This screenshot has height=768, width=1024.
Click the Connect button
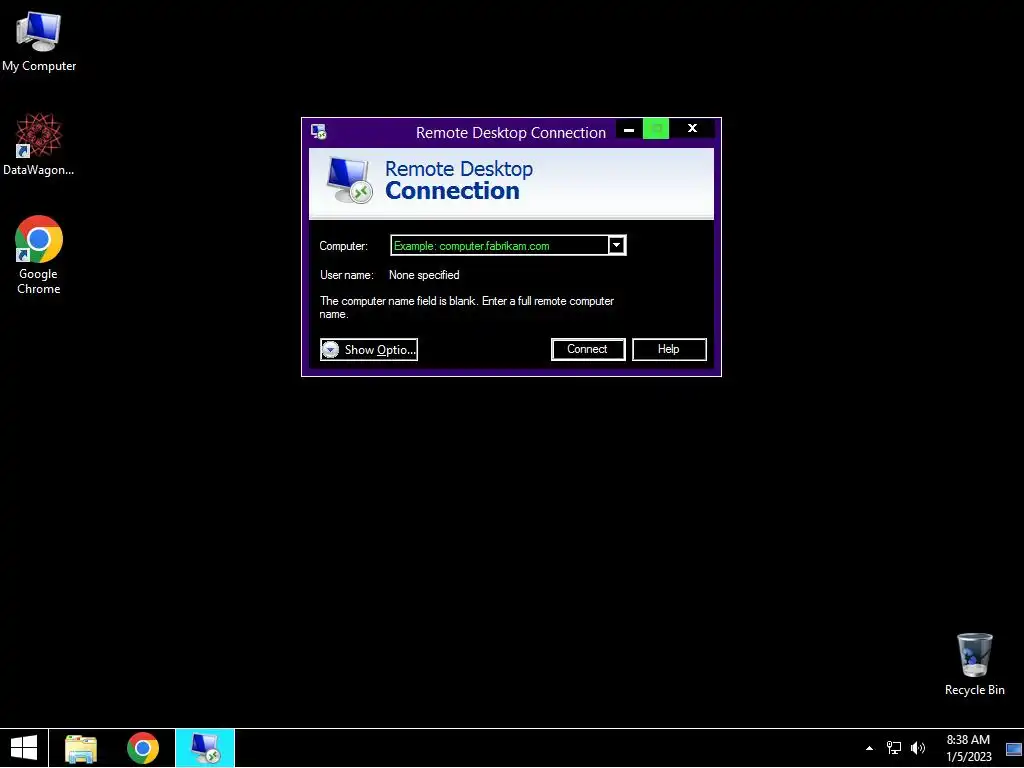[588, 349]
